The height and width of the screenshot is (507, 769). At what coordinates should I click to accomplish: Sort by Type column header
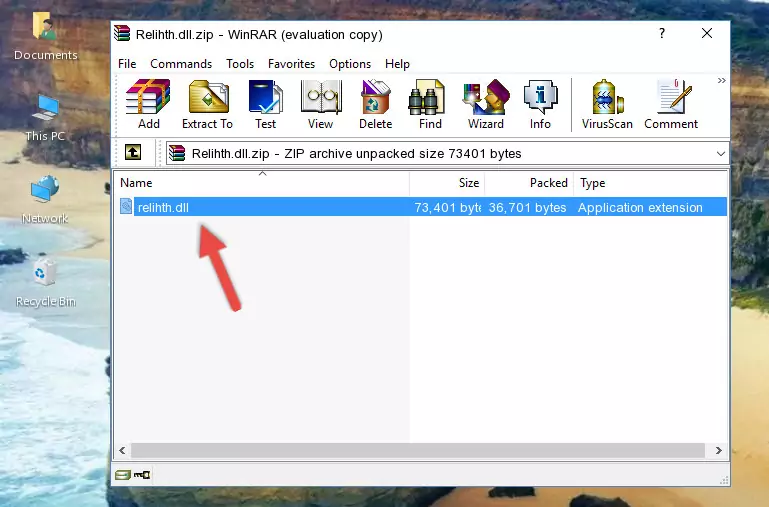(650, 183)
